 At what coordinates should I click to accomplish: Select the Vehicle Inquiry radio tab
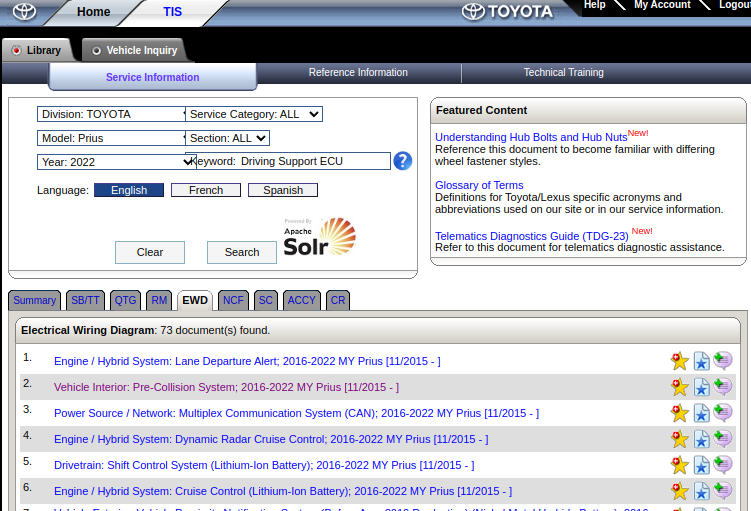click(x=135, y=50)
